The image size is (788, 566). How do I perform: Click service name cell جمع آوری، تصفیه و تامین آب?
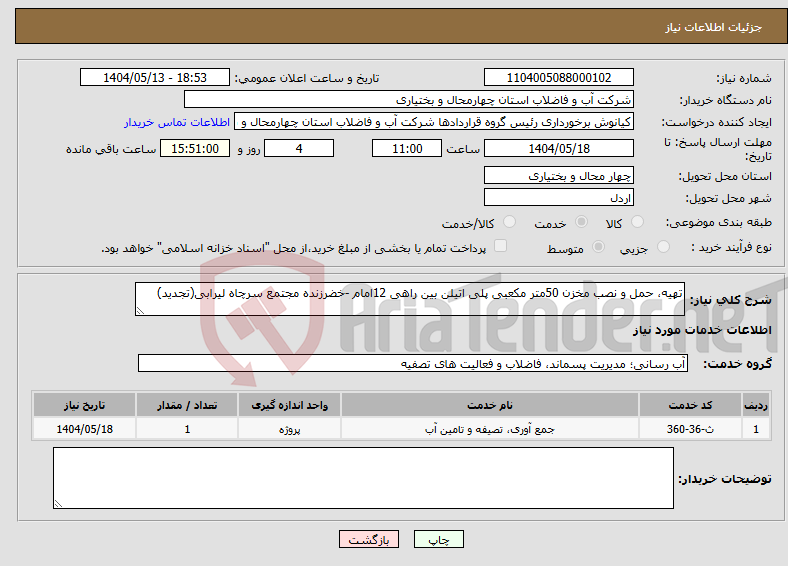tap(490, 429)
